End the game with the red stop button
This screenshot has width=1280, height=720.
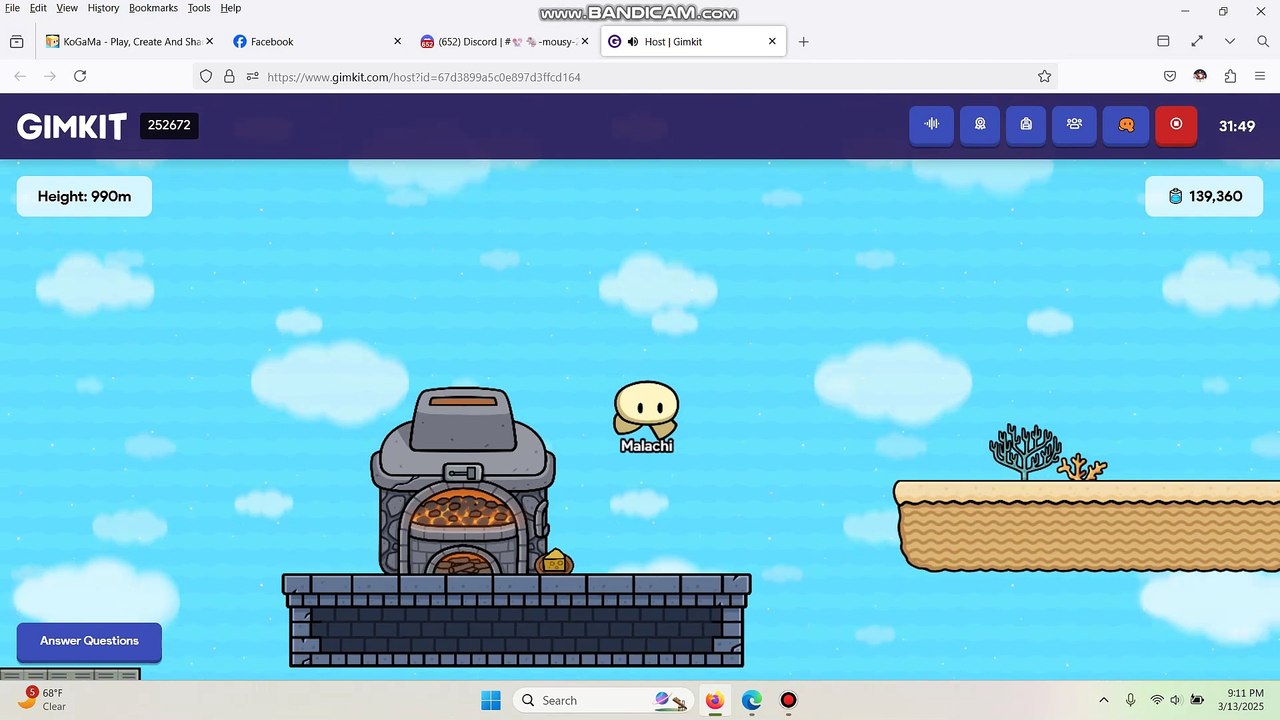coord(1176,125)
